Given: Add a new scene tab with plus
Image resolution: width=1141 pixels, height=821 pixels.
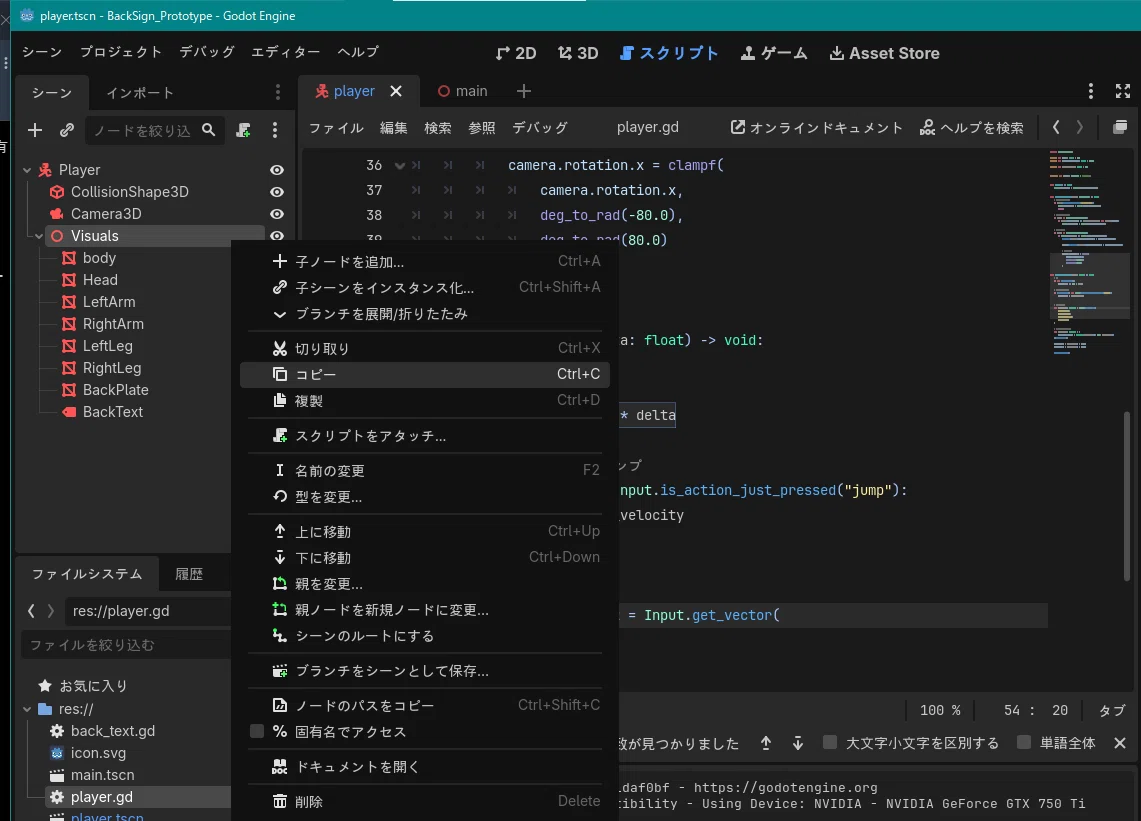Looking at the screenshot, I should pos(523,91).
